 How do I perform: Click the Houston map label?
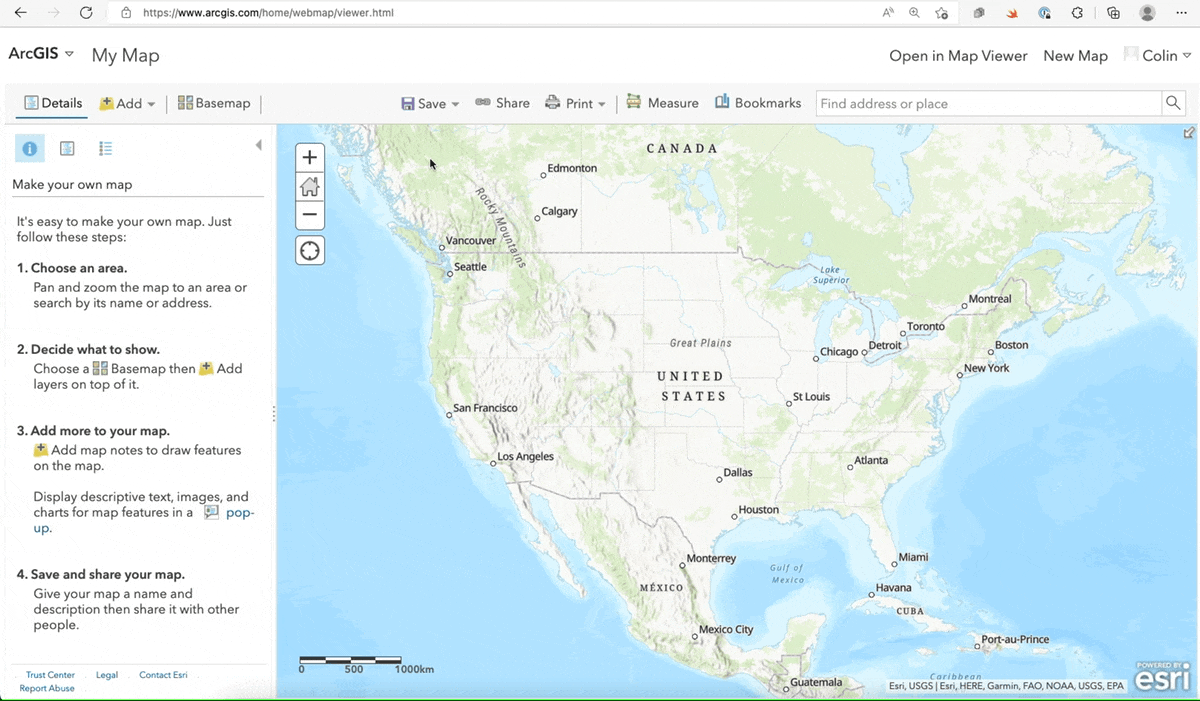click(758, 510)
